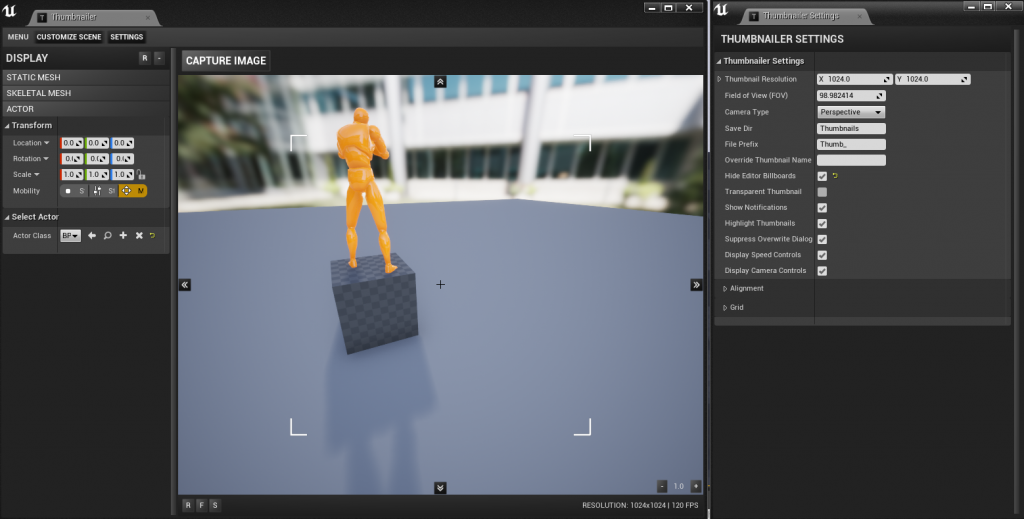The width and height of the screenshot is (1024, 519).
Task: Enable the Transparent Thumbnail checkbox
Action: click(x=822, y=192)
